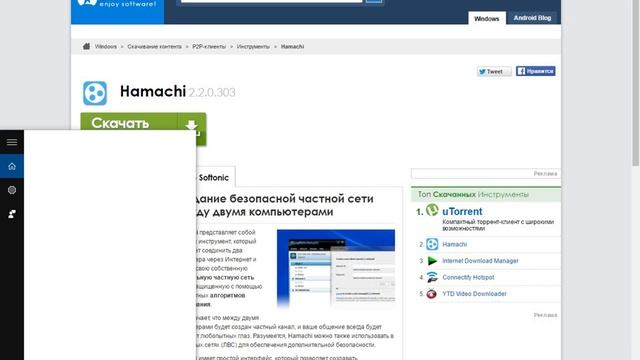This screenshot has height=360, width=640.
Task: Select the Home icon in sidebar
Action: (12, 166)
